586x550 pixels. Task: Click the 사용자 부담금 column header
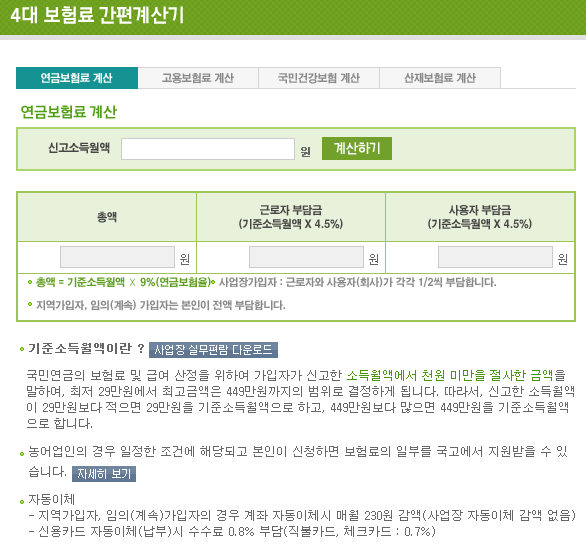click(x=480, y=217)
